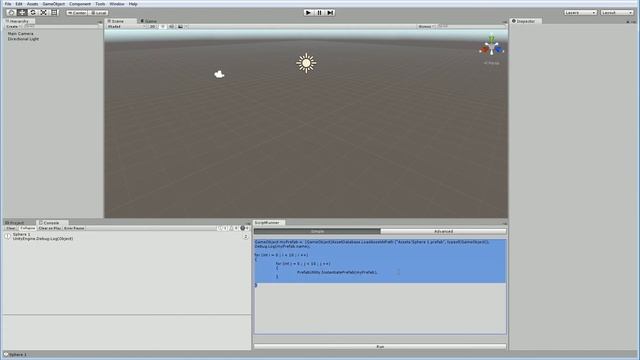
Task: Toggle the Center pivot mode button
Action: 77,13
